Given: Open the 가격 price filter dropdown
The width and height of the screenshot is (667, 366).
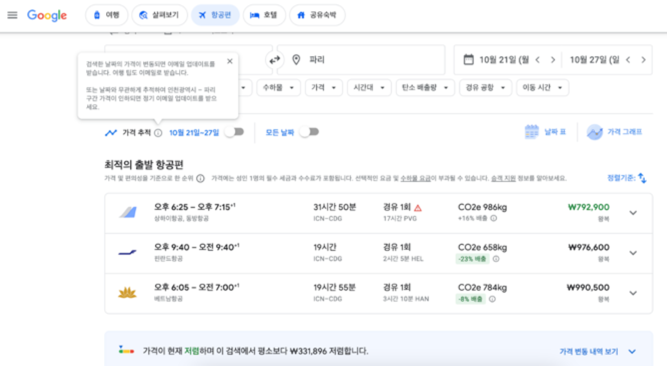Looking at the screenshot, I should 324,88.
